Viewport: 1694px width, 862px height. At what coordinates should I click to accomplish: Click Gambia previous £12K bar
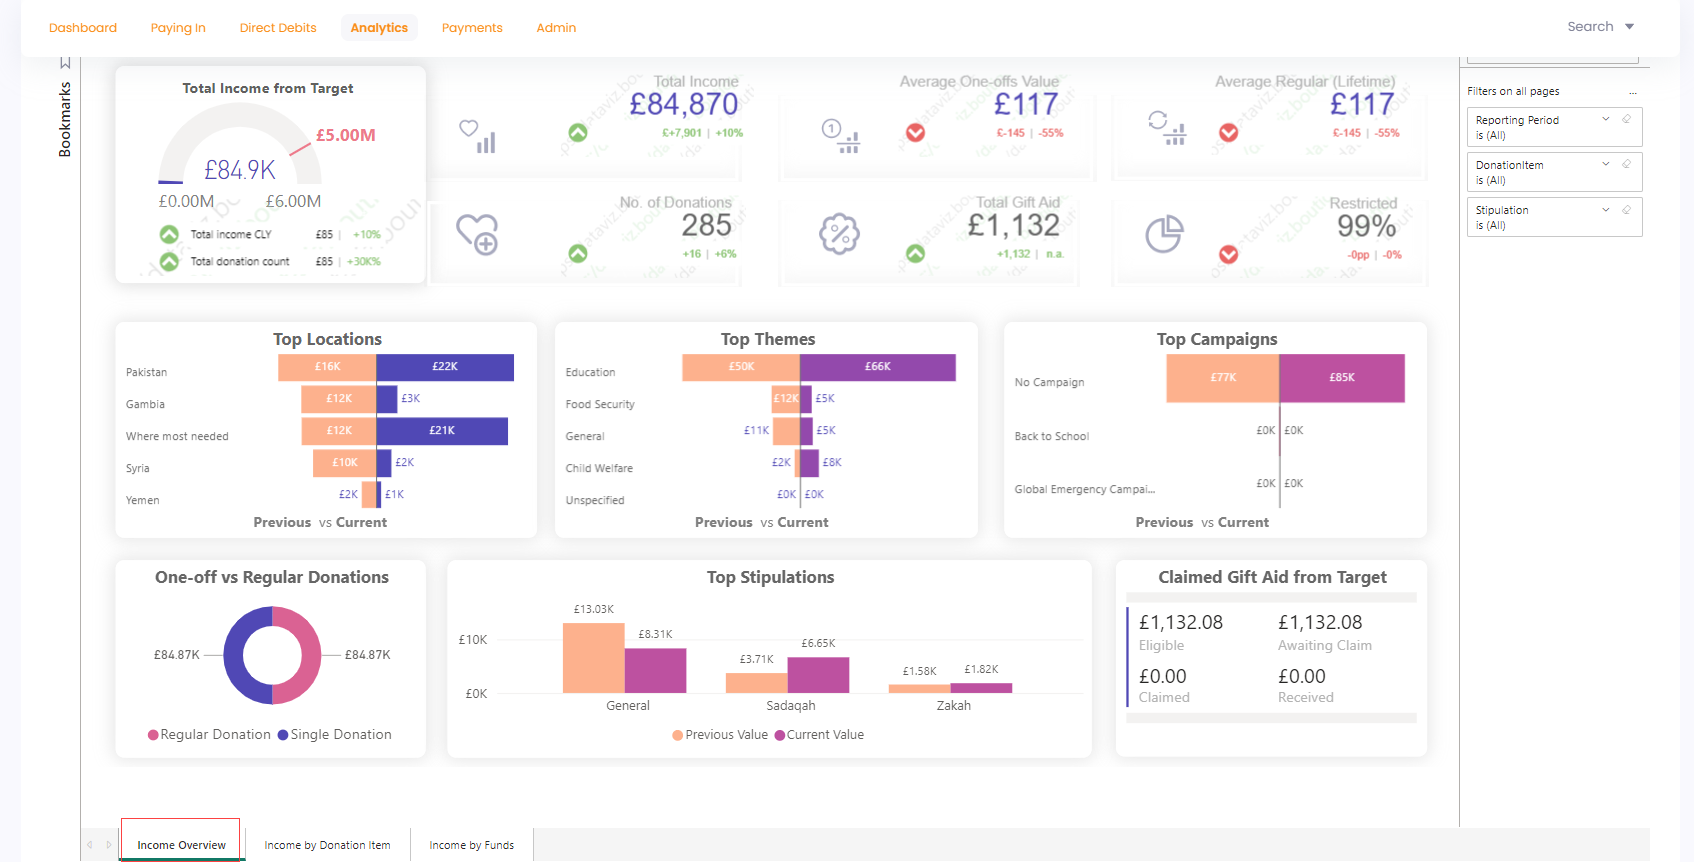(x=339, y=399)
